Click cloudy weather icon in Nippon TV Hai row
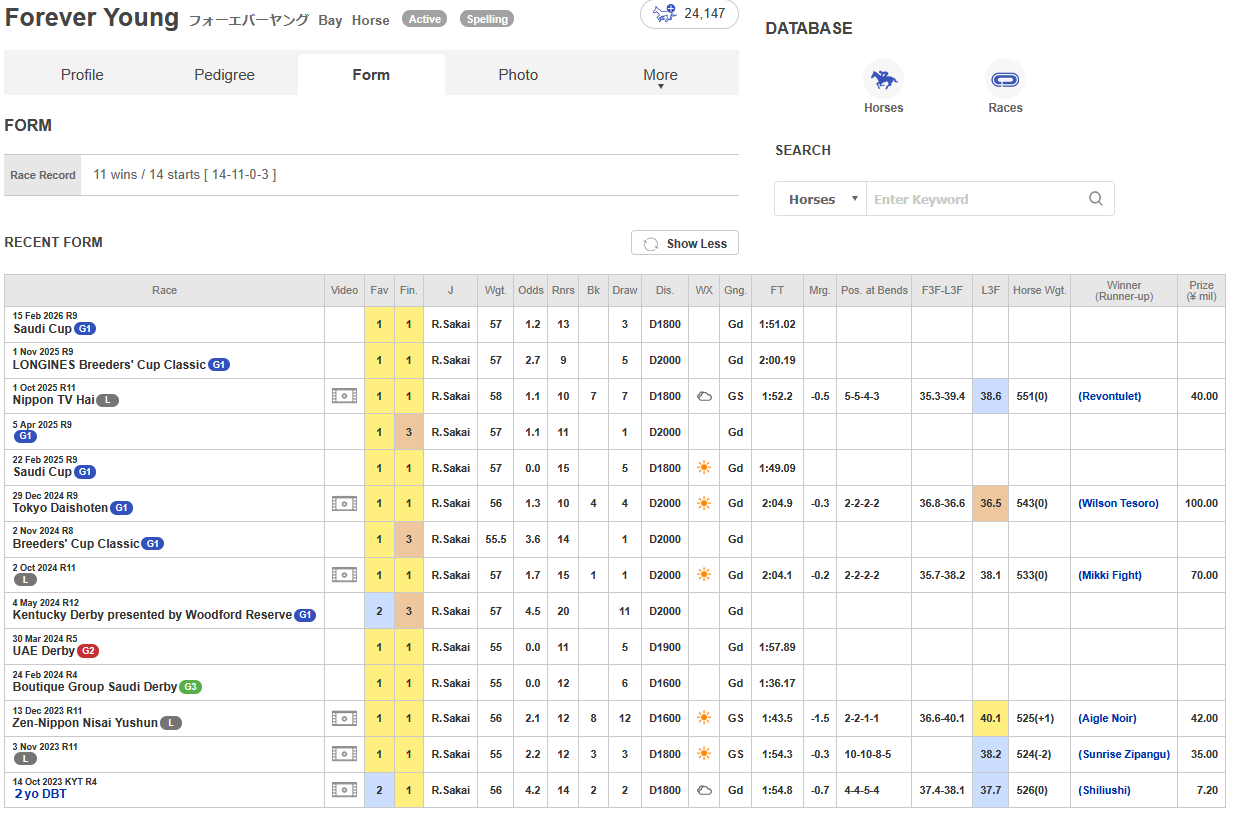The height and width of the screenshot is (826, 1239). pos(704,396)
